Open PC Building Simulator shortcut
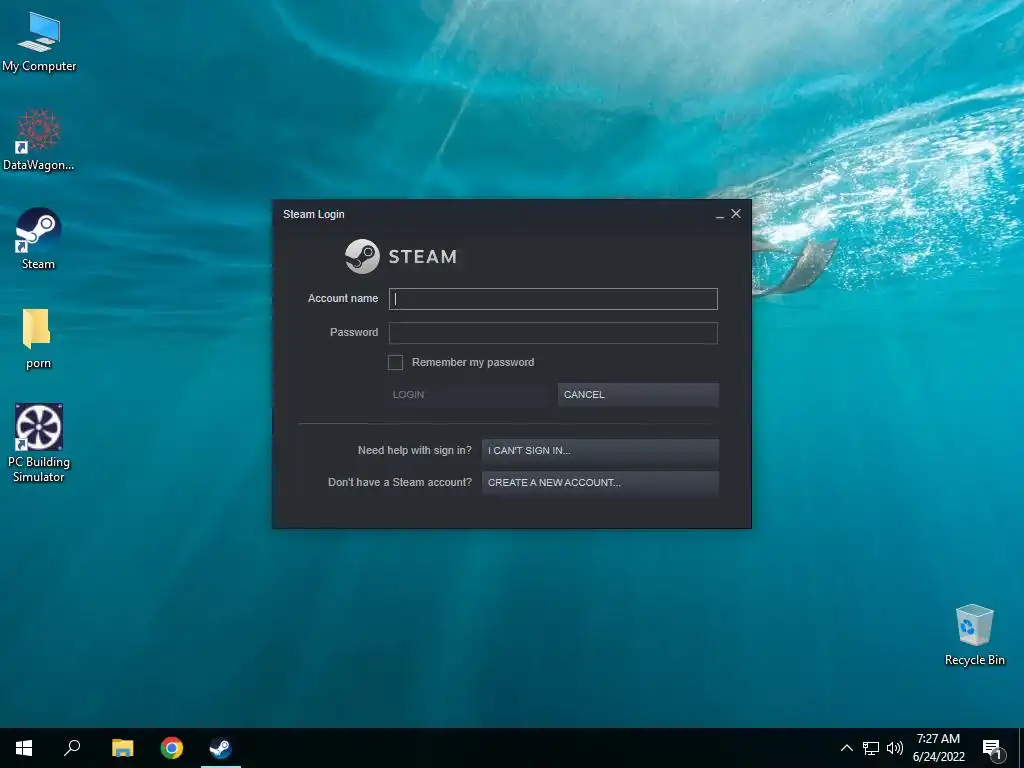The width and height of the screenshot is (1024, 768). [39, 442]
